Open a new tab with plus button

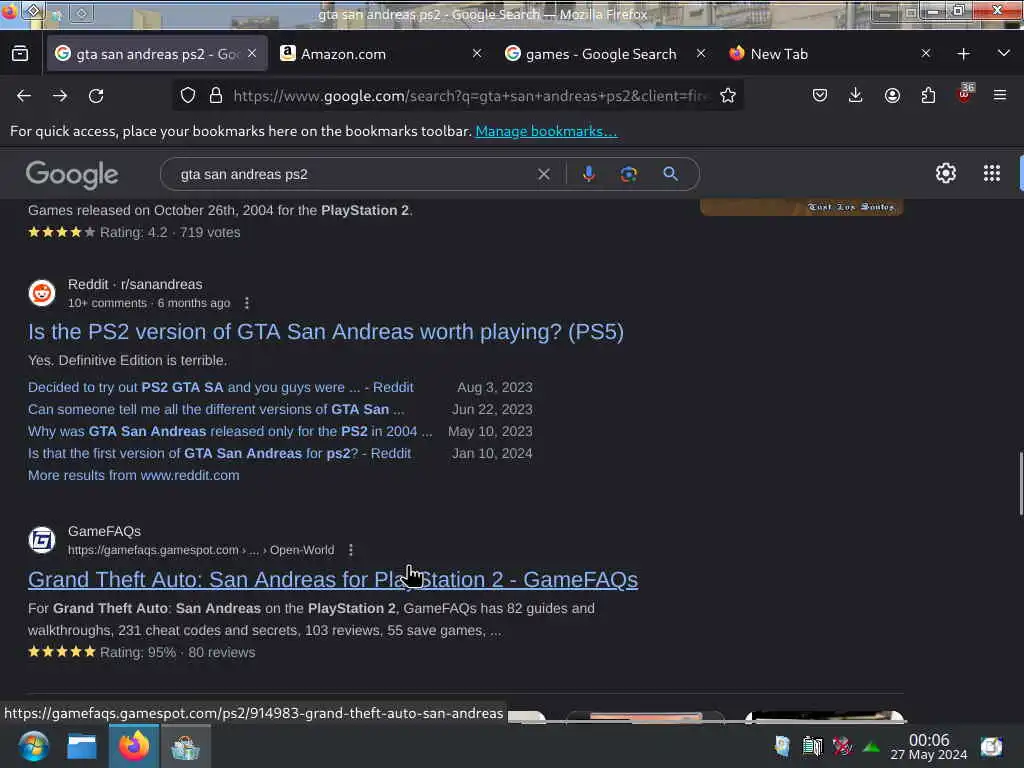(x=963, y=54)
